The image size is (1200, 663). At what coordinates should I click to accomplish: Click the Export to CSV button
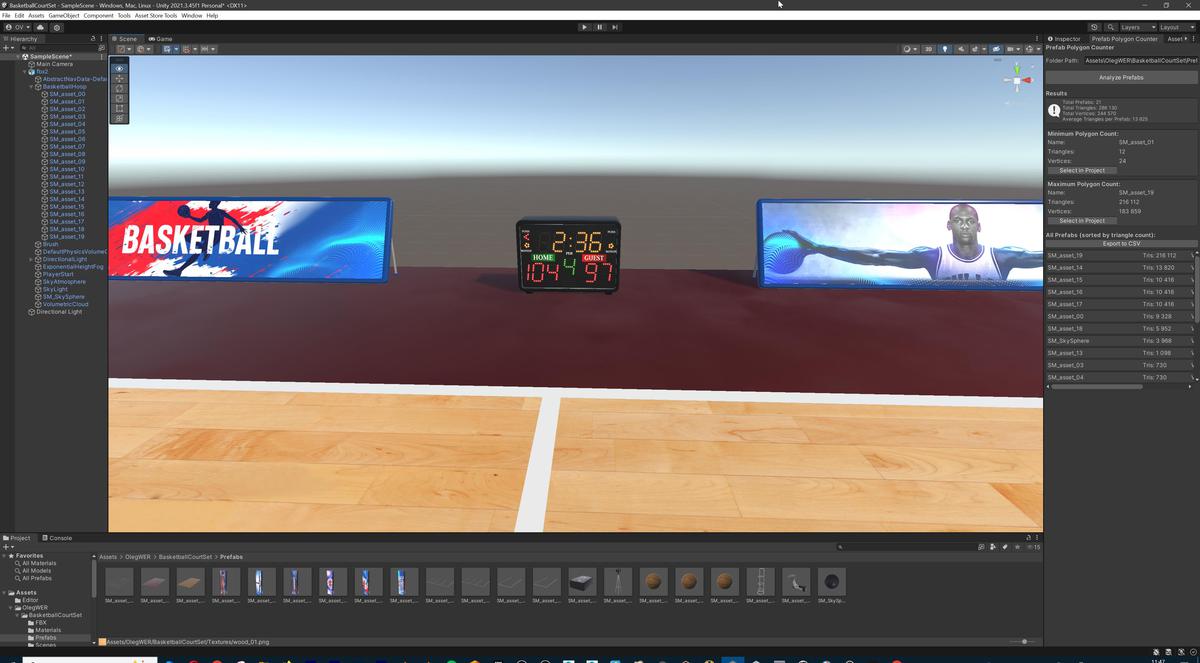coord(1120,243)
